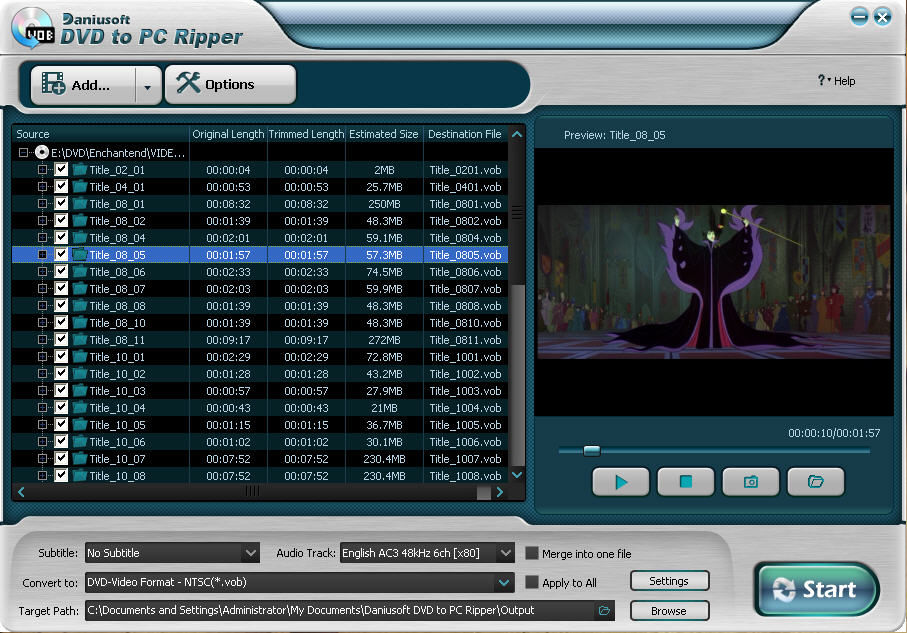Uncheck the Title_08_05 checkbox
Viewport: 907px width, 633px height.
click(x=61, y=254)
